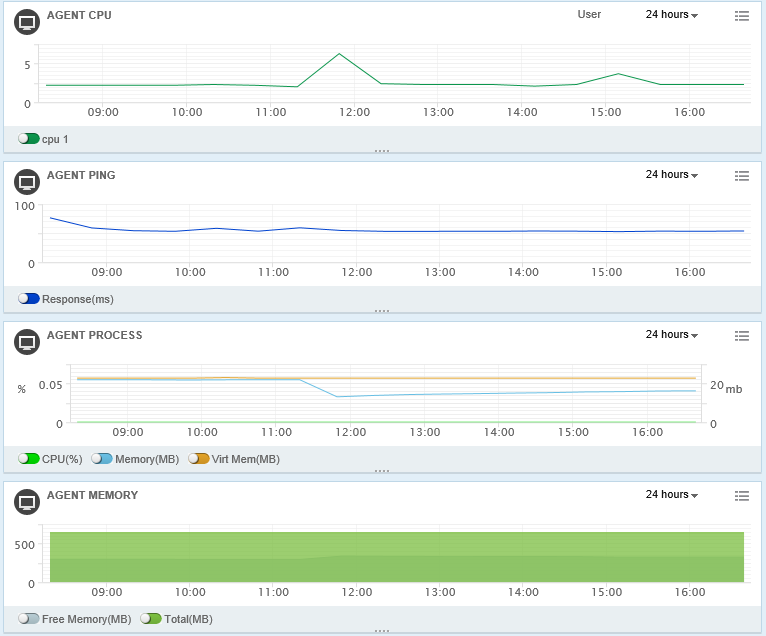
Task: Open the Agent Ping panel list menu
Action: click(x=741, y=176)
